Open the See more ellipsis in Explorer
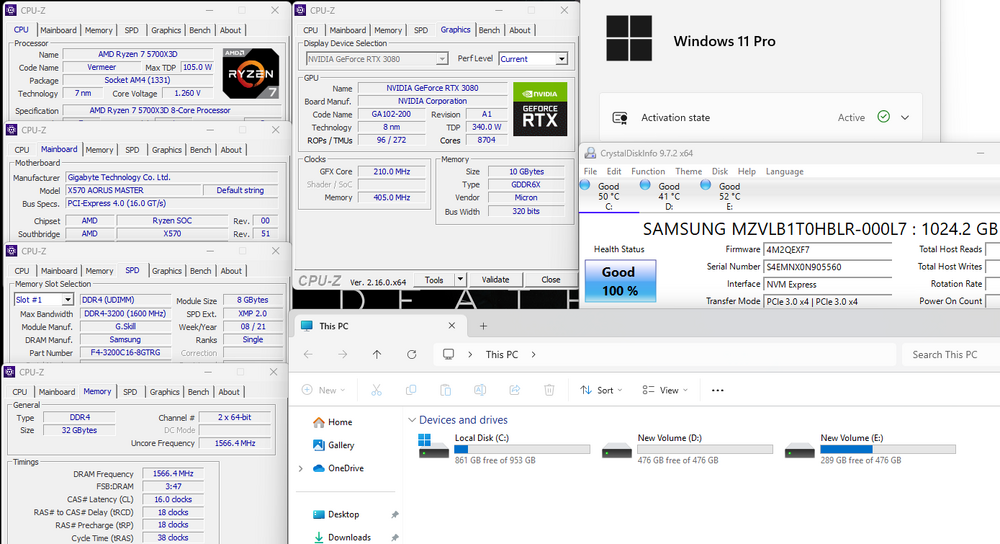 click(x=717, y=390)
